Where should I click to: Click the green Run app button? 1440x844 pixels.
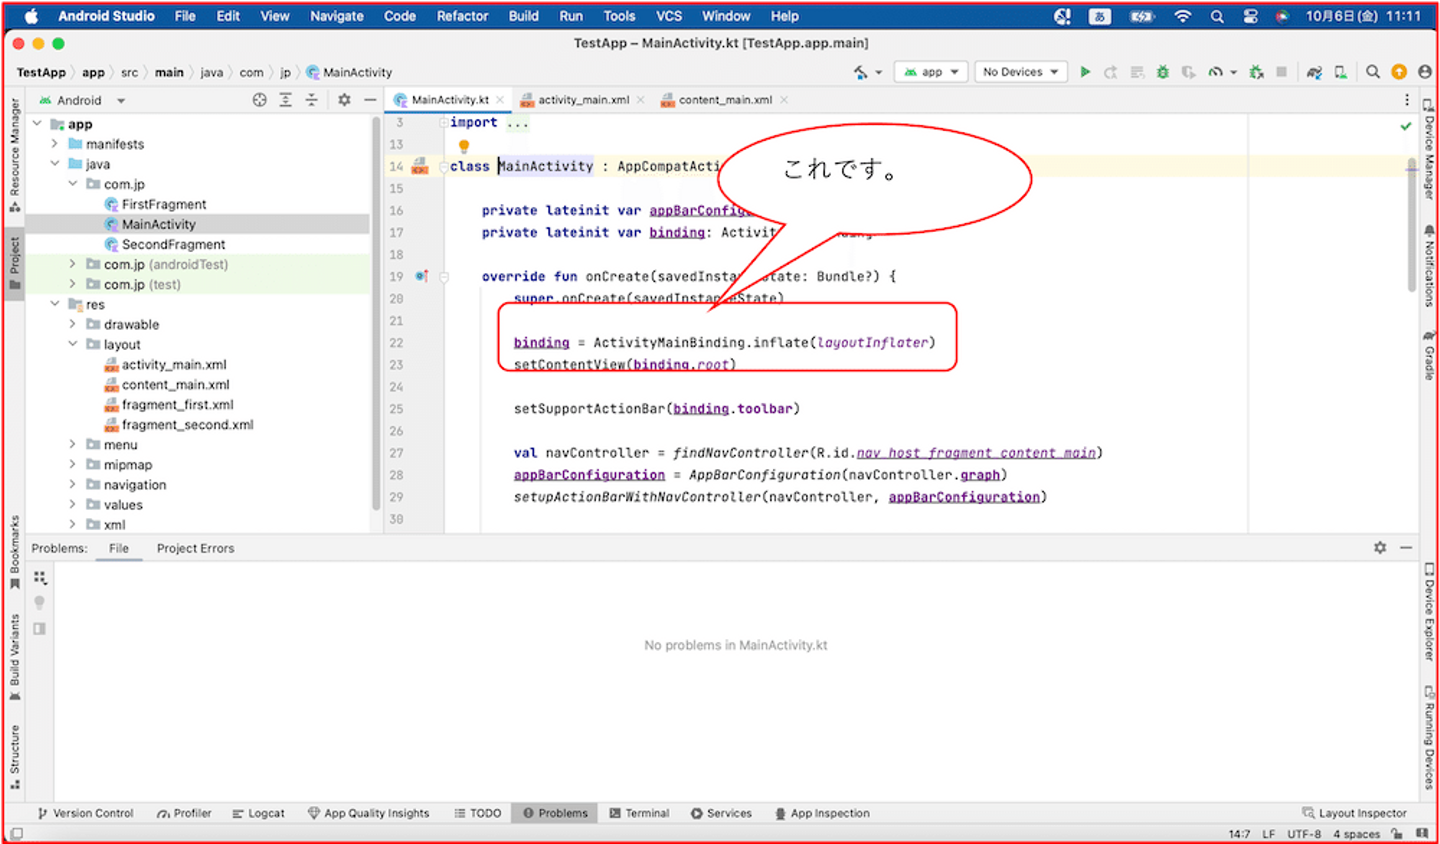(x=1085, y=72)
